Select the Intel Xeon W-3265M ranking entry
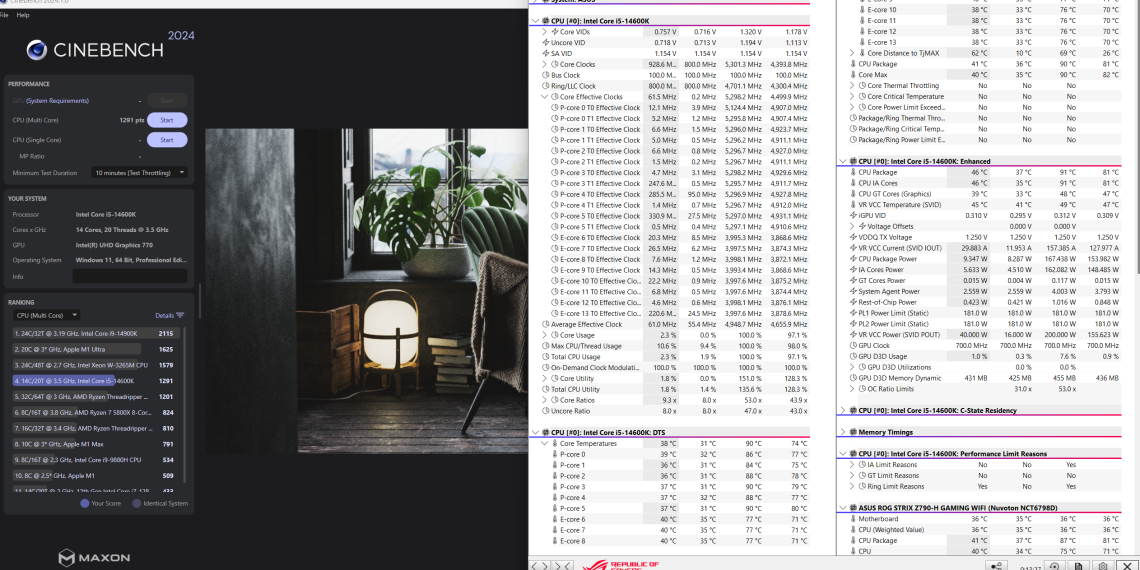 point(95,365)
